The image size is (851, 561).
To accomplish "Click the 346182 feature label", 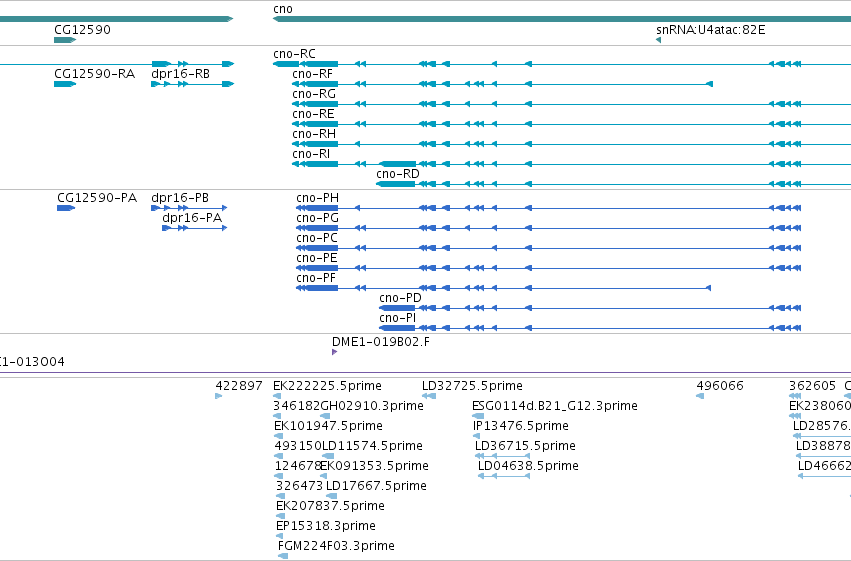I will [296, 406].
